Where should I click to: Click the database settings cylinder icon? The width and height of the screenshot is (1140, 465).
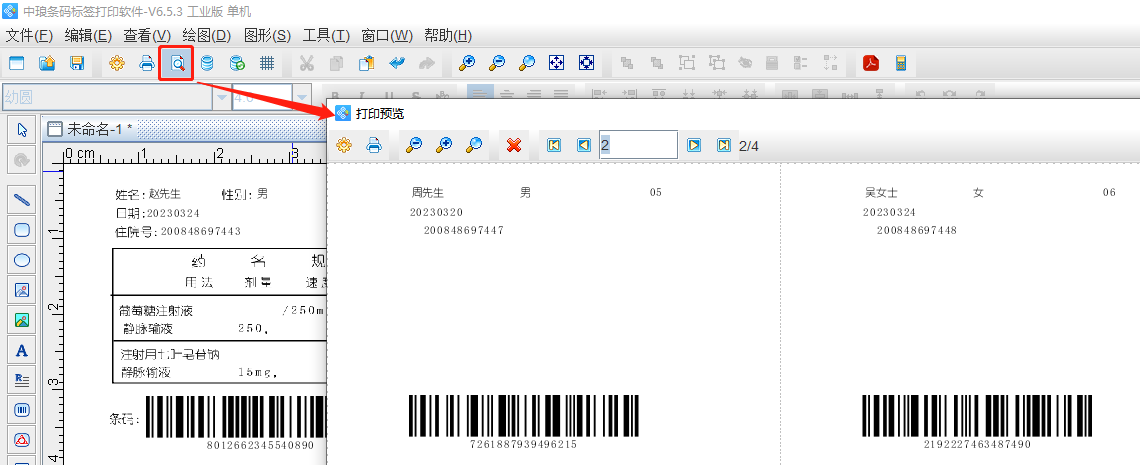[207, 63]
